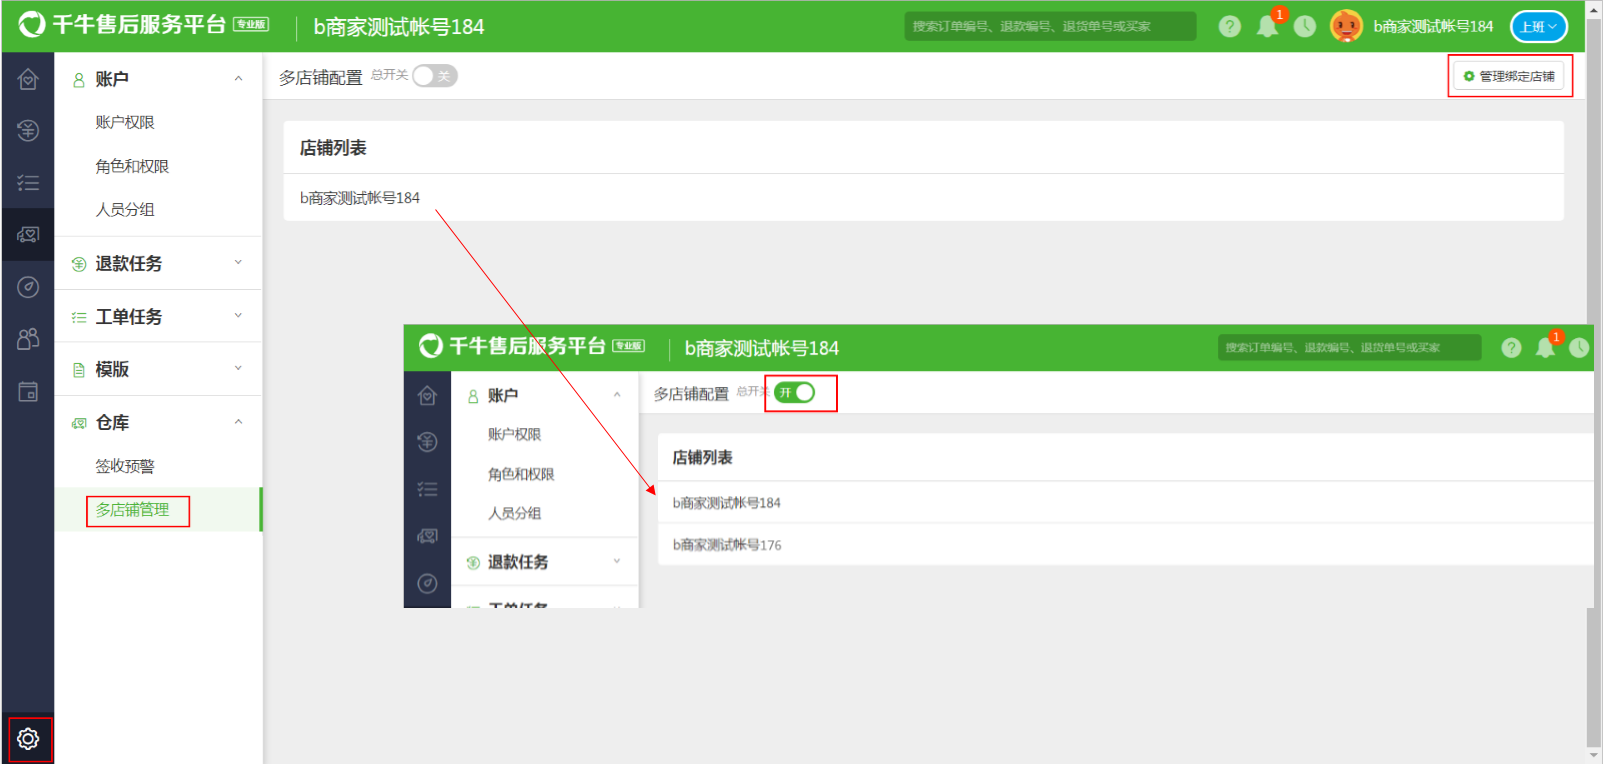Open the warehouse icon in left dark sidebar
The width and height of the screenshot is (1603, 764).
coord(28,234)
